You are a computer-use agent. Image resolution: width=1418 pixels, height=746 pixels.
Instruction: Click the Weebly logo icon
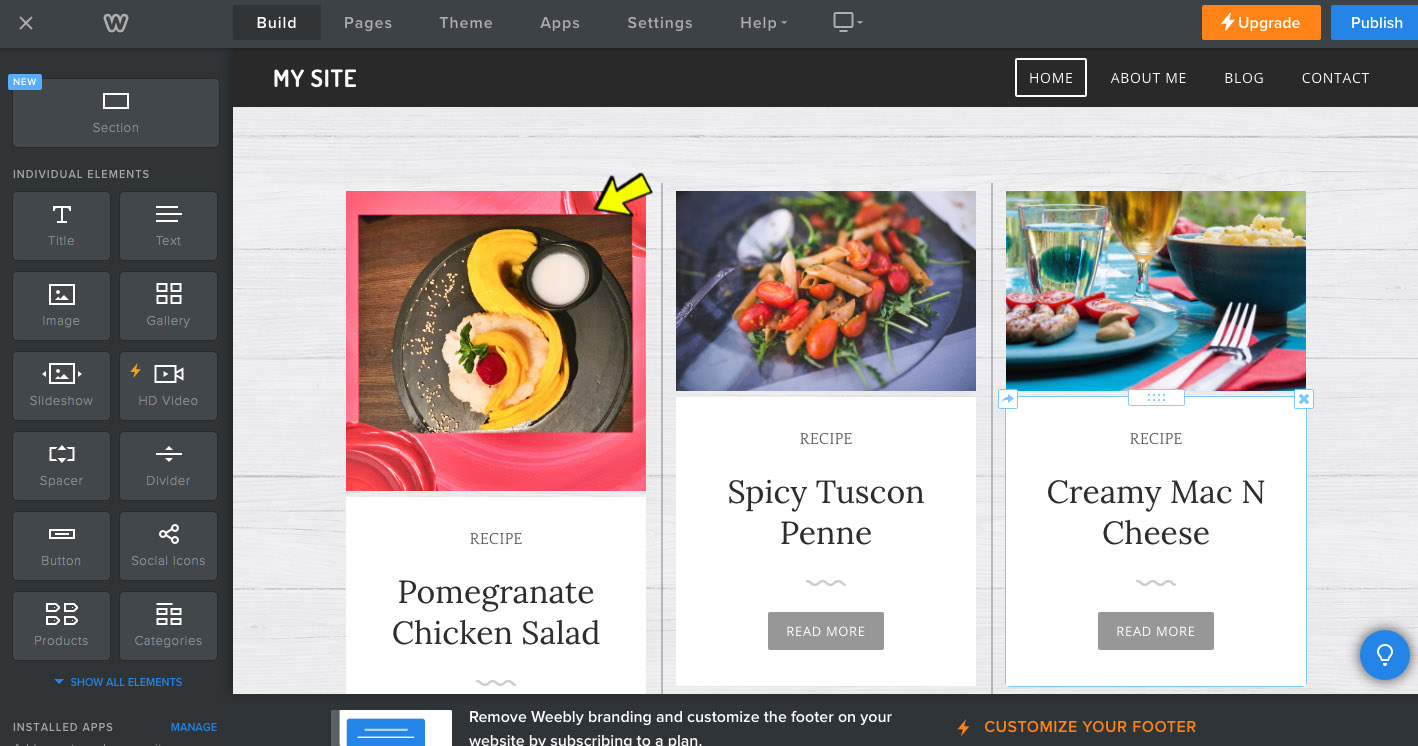[114, 23]
